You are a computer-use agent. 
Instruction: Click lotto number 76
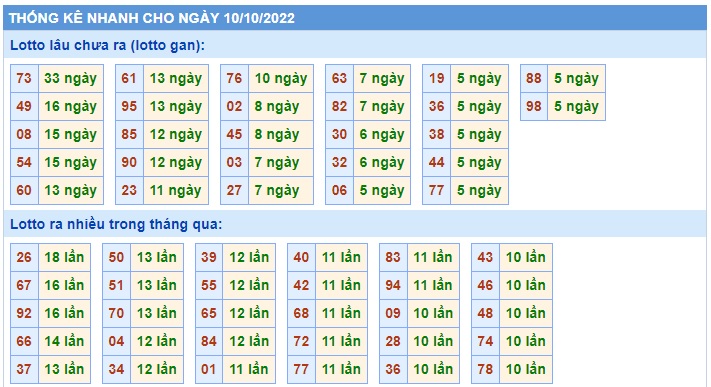click(x=234, y=78)
